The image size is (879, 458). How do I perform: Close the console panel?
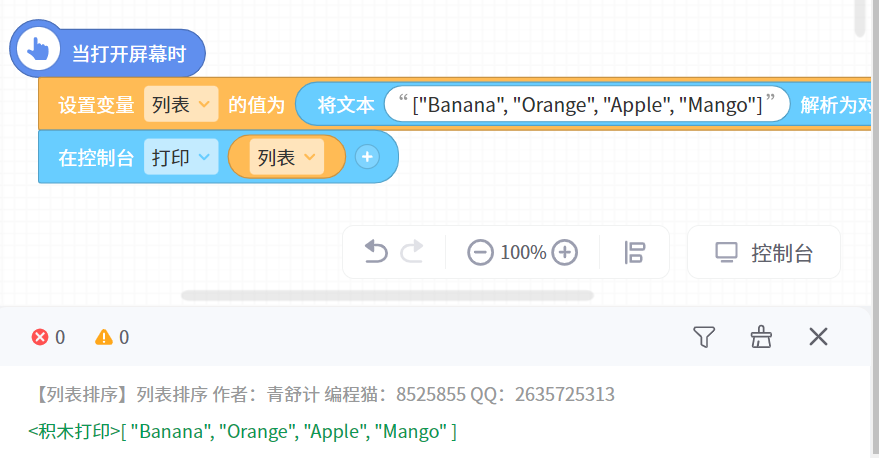pyautogui.click(x=818, y=337)
